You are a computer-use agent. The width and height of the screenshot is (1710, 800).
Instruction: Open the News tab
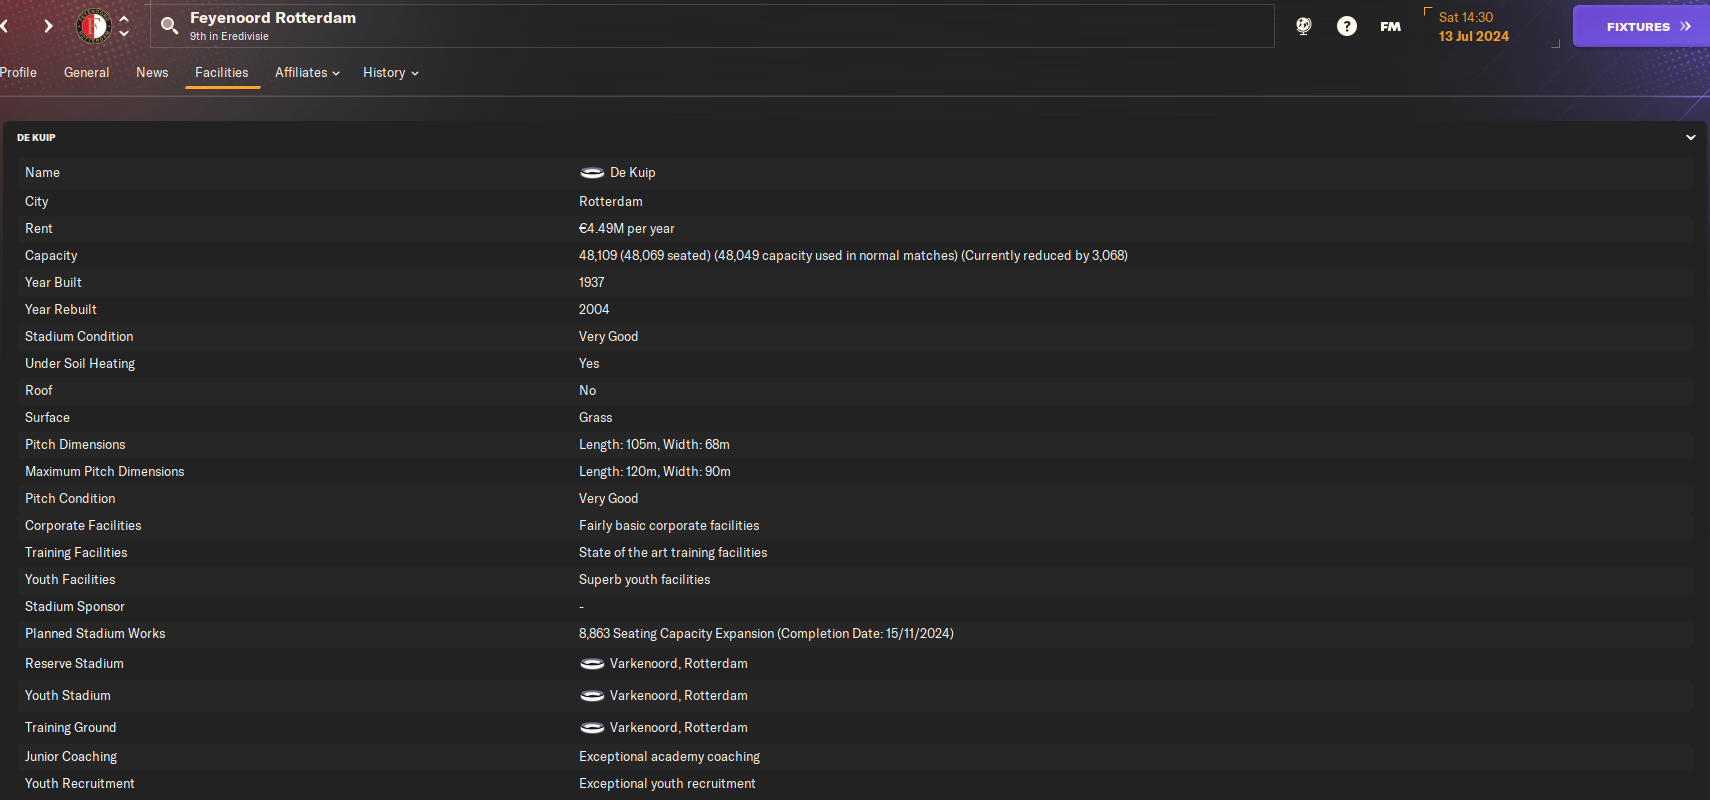[152, 73]
